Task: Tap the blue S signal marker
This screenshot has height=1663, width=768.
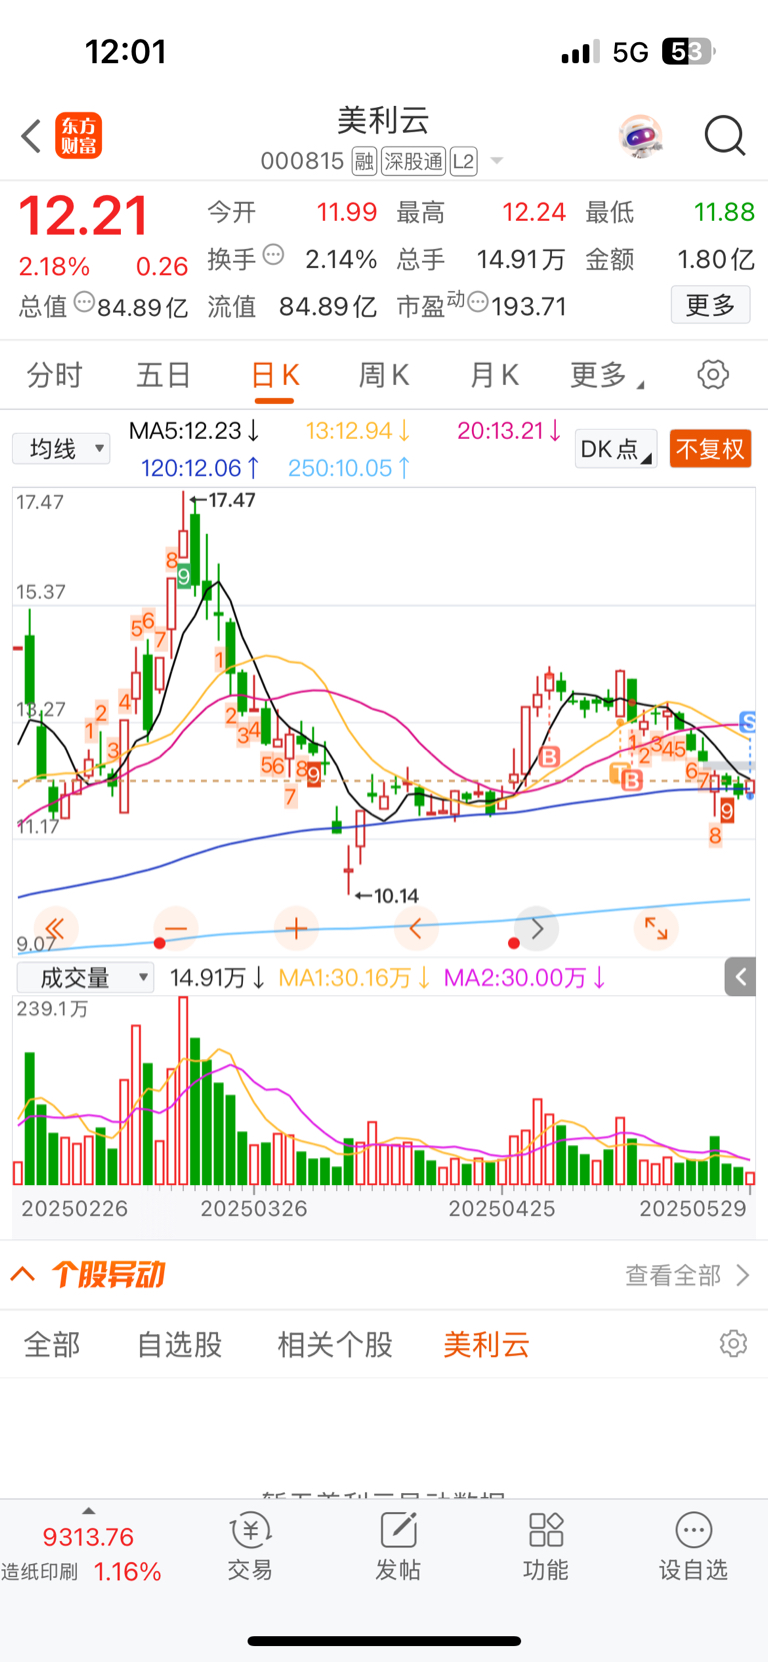Action: (x=747, y=722)
